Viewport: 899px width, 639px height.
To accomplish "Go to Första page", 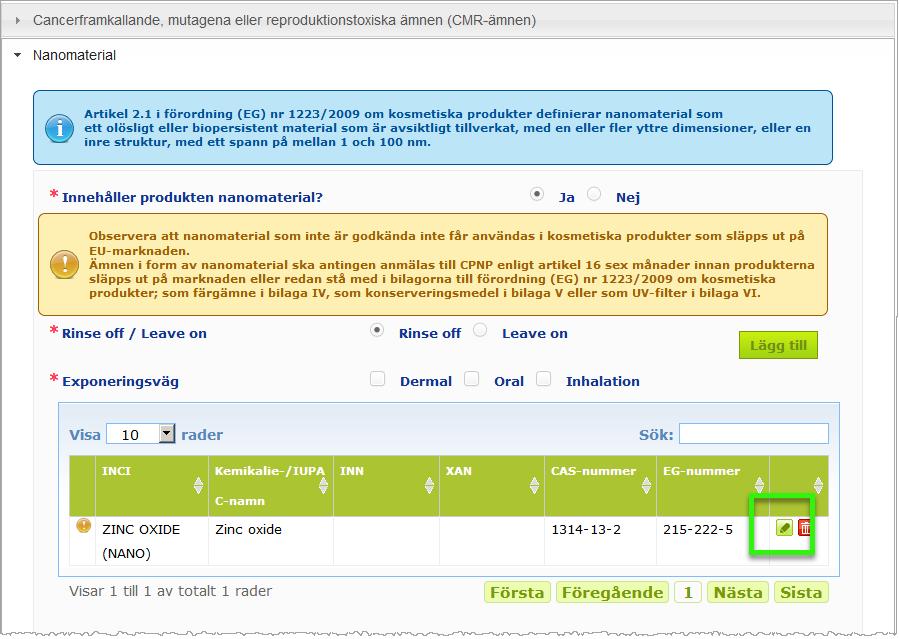I will [x=517, y=592].
